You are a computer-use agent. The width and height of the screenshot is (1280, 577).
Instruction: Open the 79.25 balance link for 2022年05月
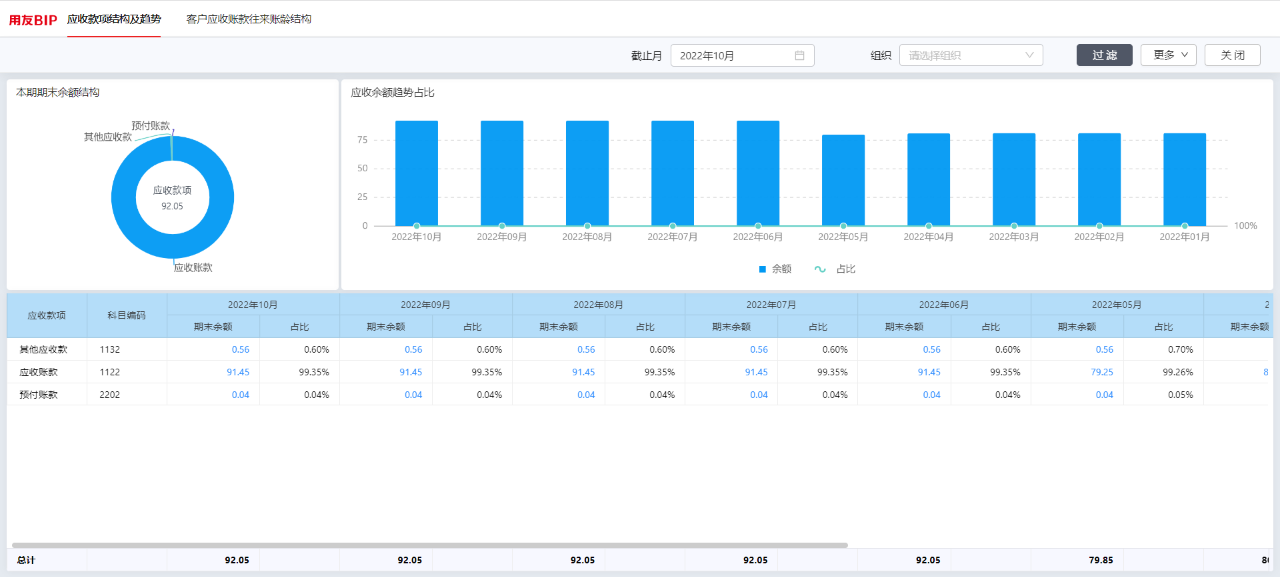[x=1103, y=372]
